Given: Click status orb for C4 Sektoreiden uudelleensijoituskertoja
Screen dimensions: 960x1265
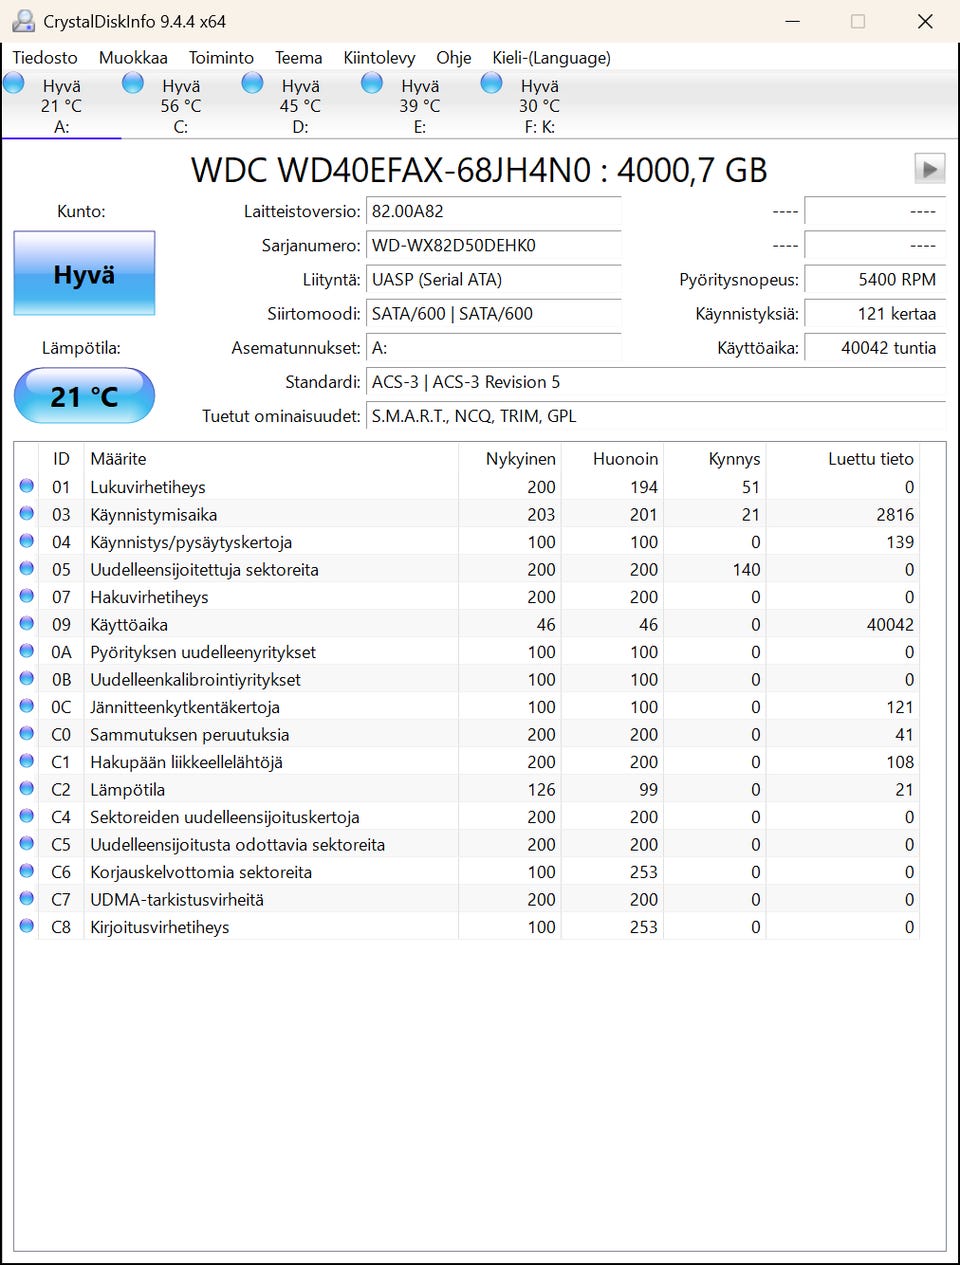Looking at the screenshot, I should [27, 816].
